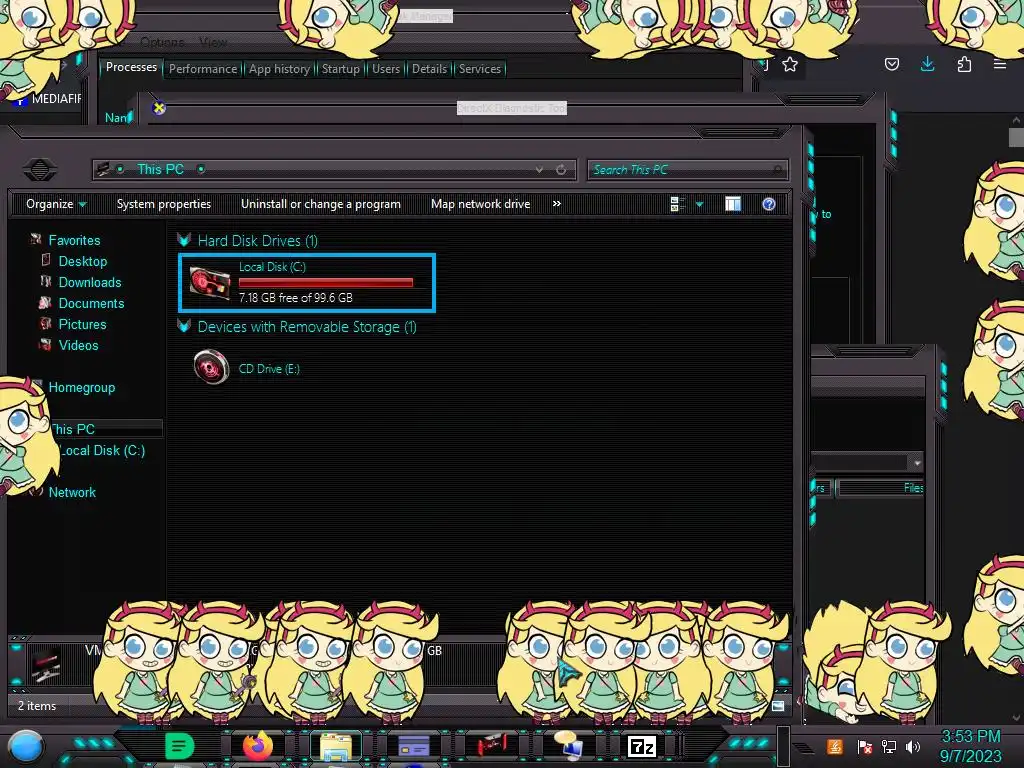The image size is (1024, 768).
Task: Open Documents in navigation pane
Action: coord(91,303)
